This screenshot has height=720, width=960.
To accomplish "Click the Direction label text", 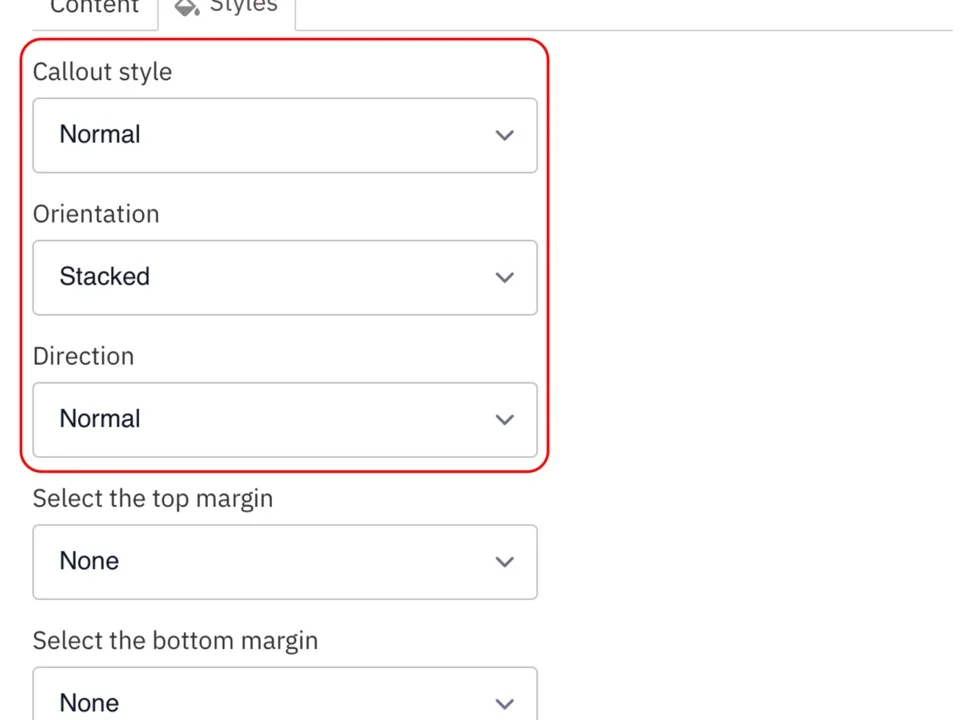I will pos(83,356).
